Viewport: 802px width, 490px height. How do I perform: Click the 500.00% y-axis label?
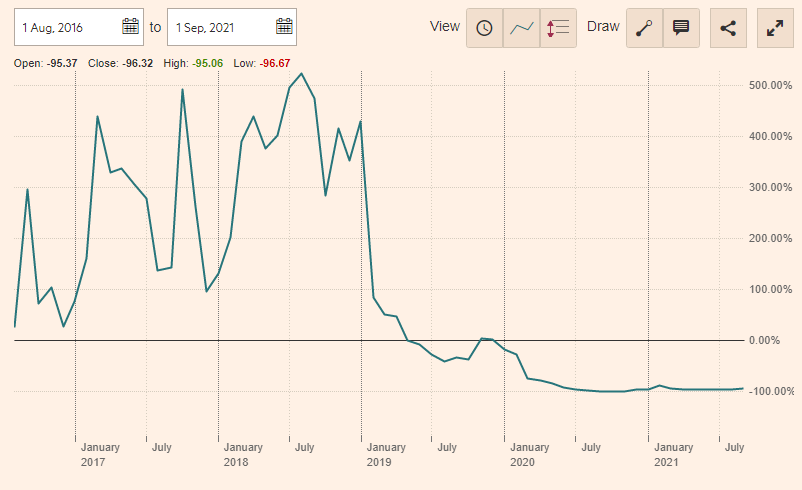pos(770,85)
